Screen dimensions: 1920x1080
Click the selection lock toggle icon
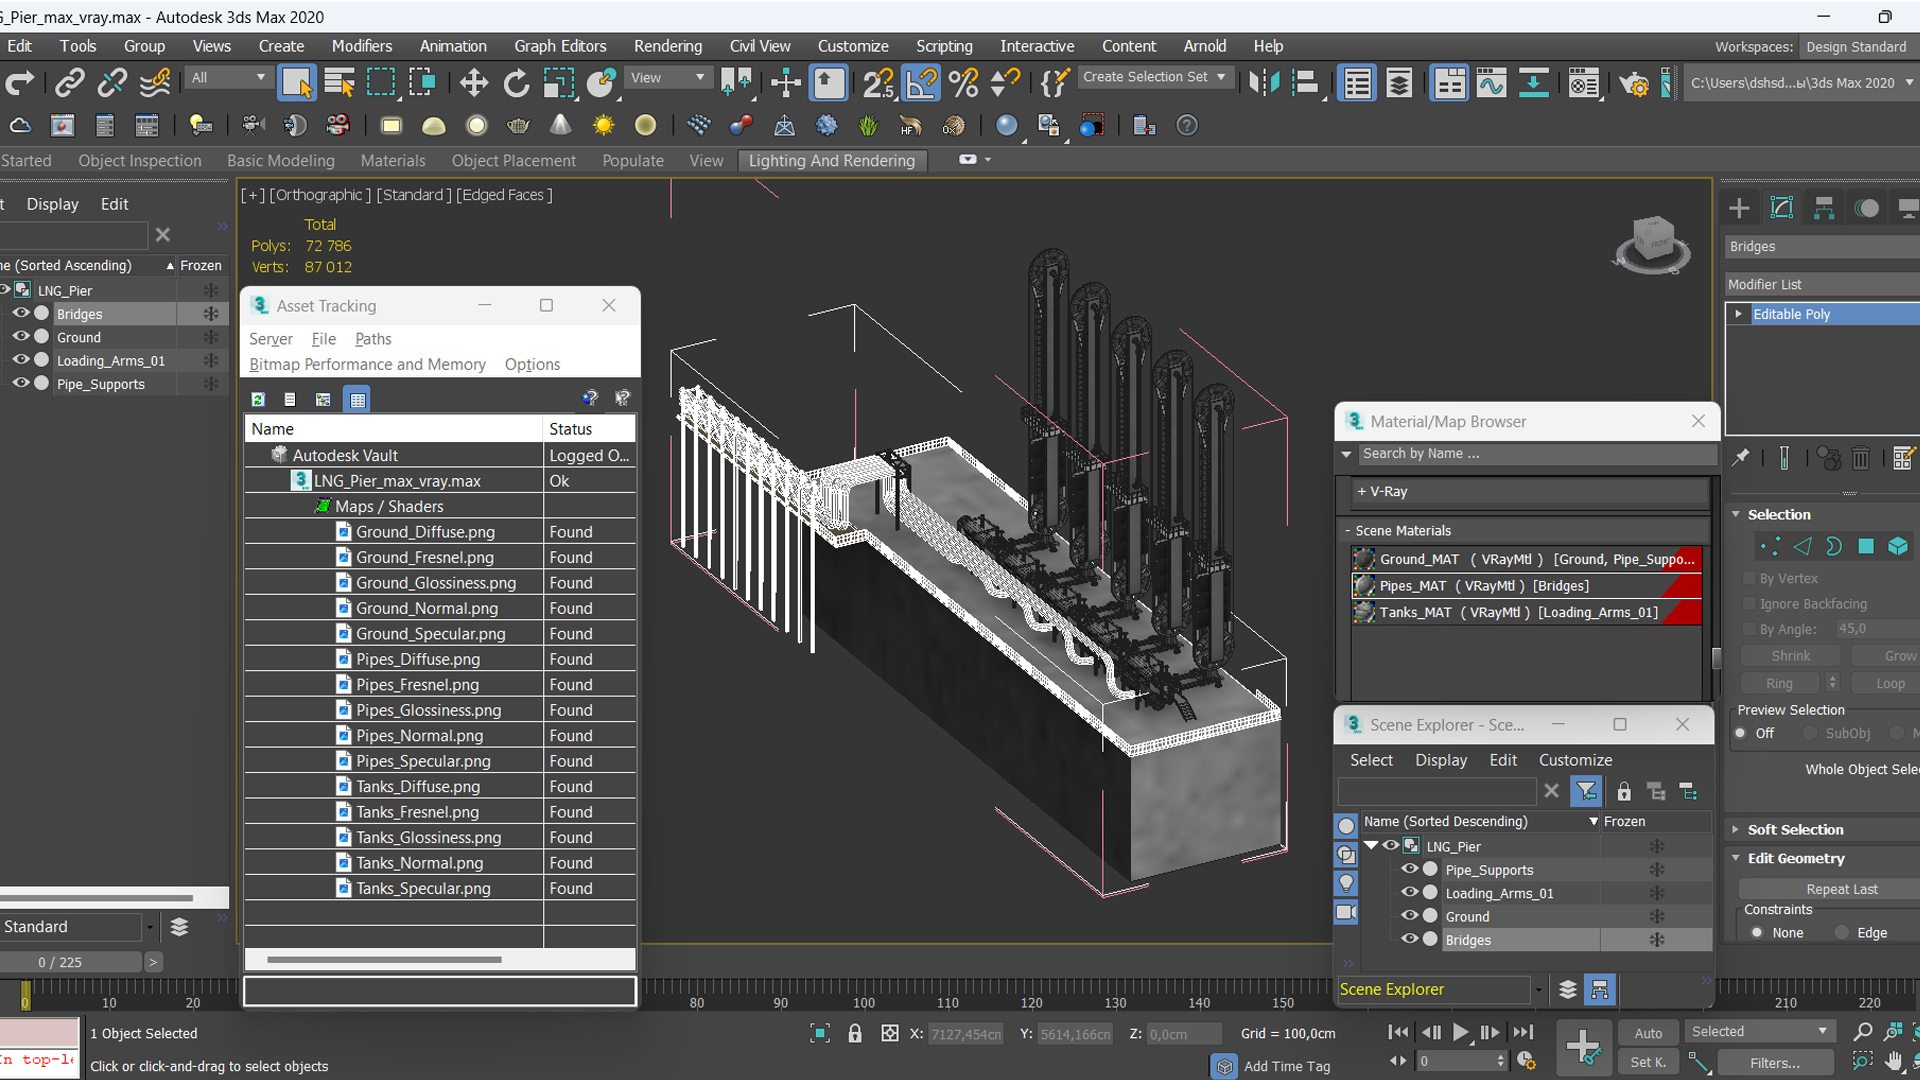[855, 1034]
